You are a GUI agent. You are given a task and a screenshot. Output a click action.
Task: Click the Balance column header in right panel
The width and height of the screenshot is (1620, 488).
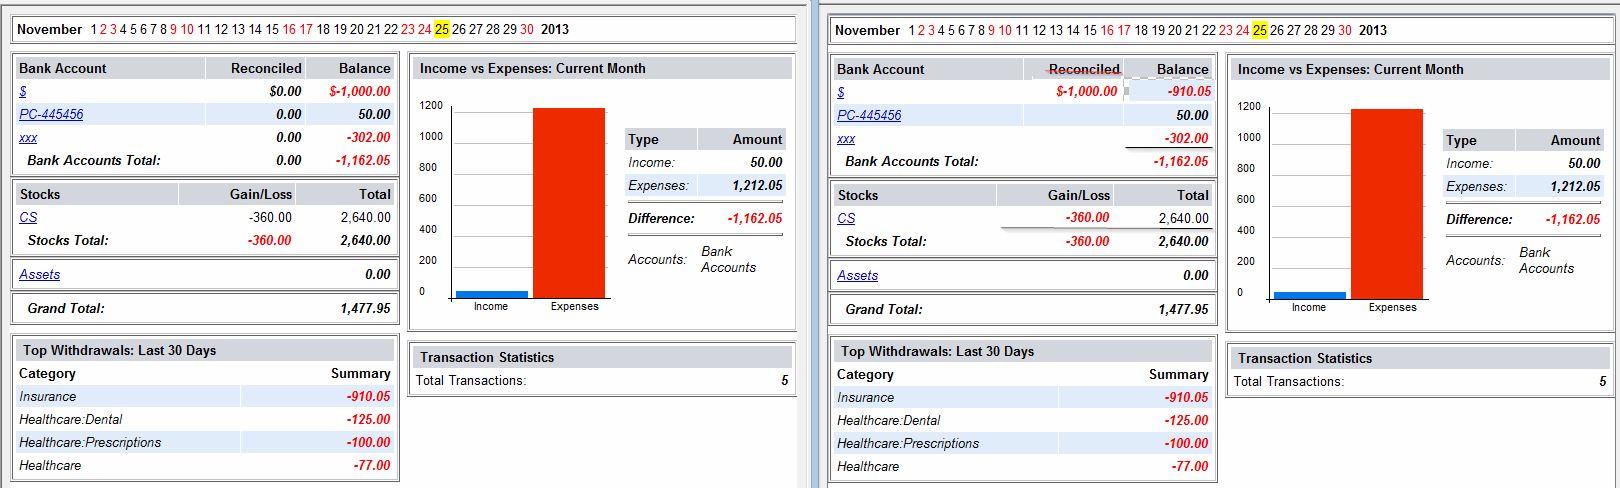[1182, 69]
